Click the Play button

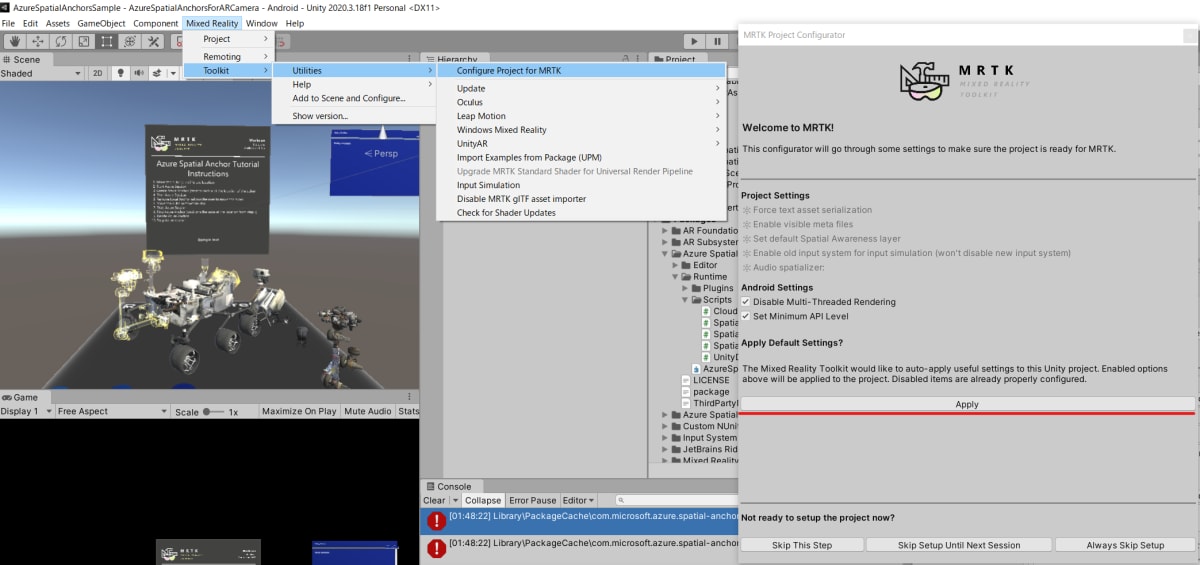point(694,41)
